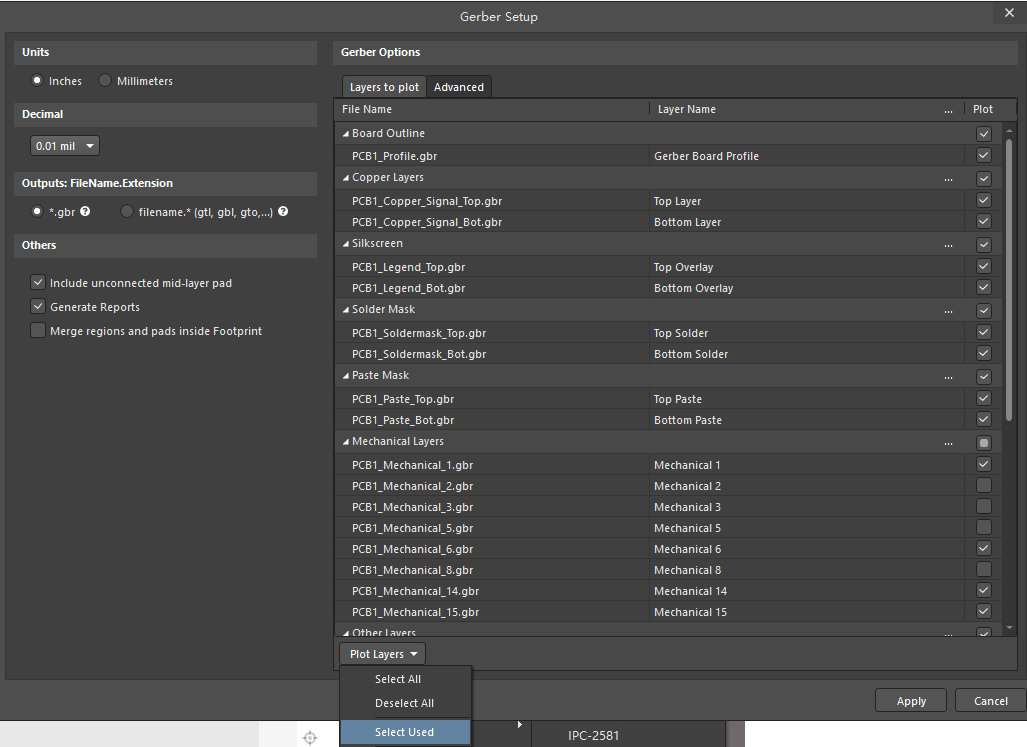
Task: Click the scrollbar down arrow in layer list
Action: [x=1009, y=628]
